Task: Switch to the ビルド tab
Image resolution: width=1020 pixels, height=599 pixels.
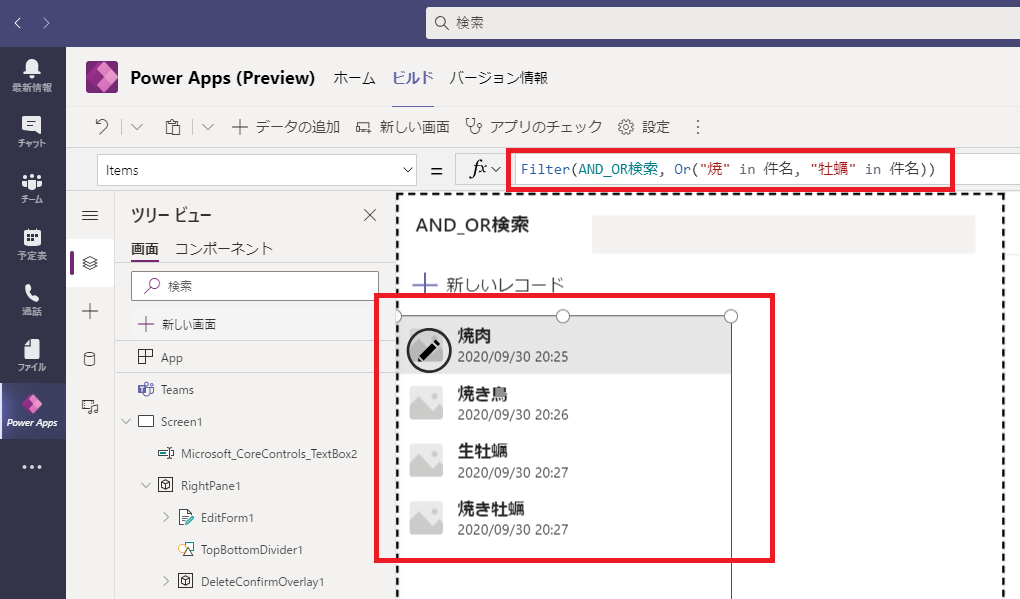Action: coord(412,77)
